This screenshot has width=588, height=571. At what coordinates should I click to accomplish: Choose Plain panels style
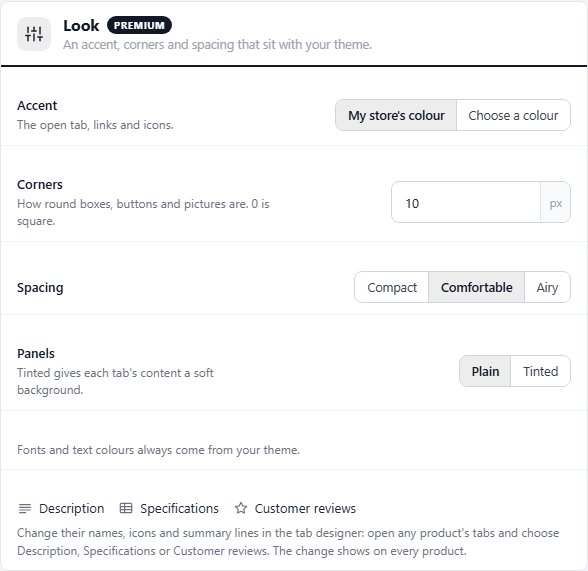point(485,371)
